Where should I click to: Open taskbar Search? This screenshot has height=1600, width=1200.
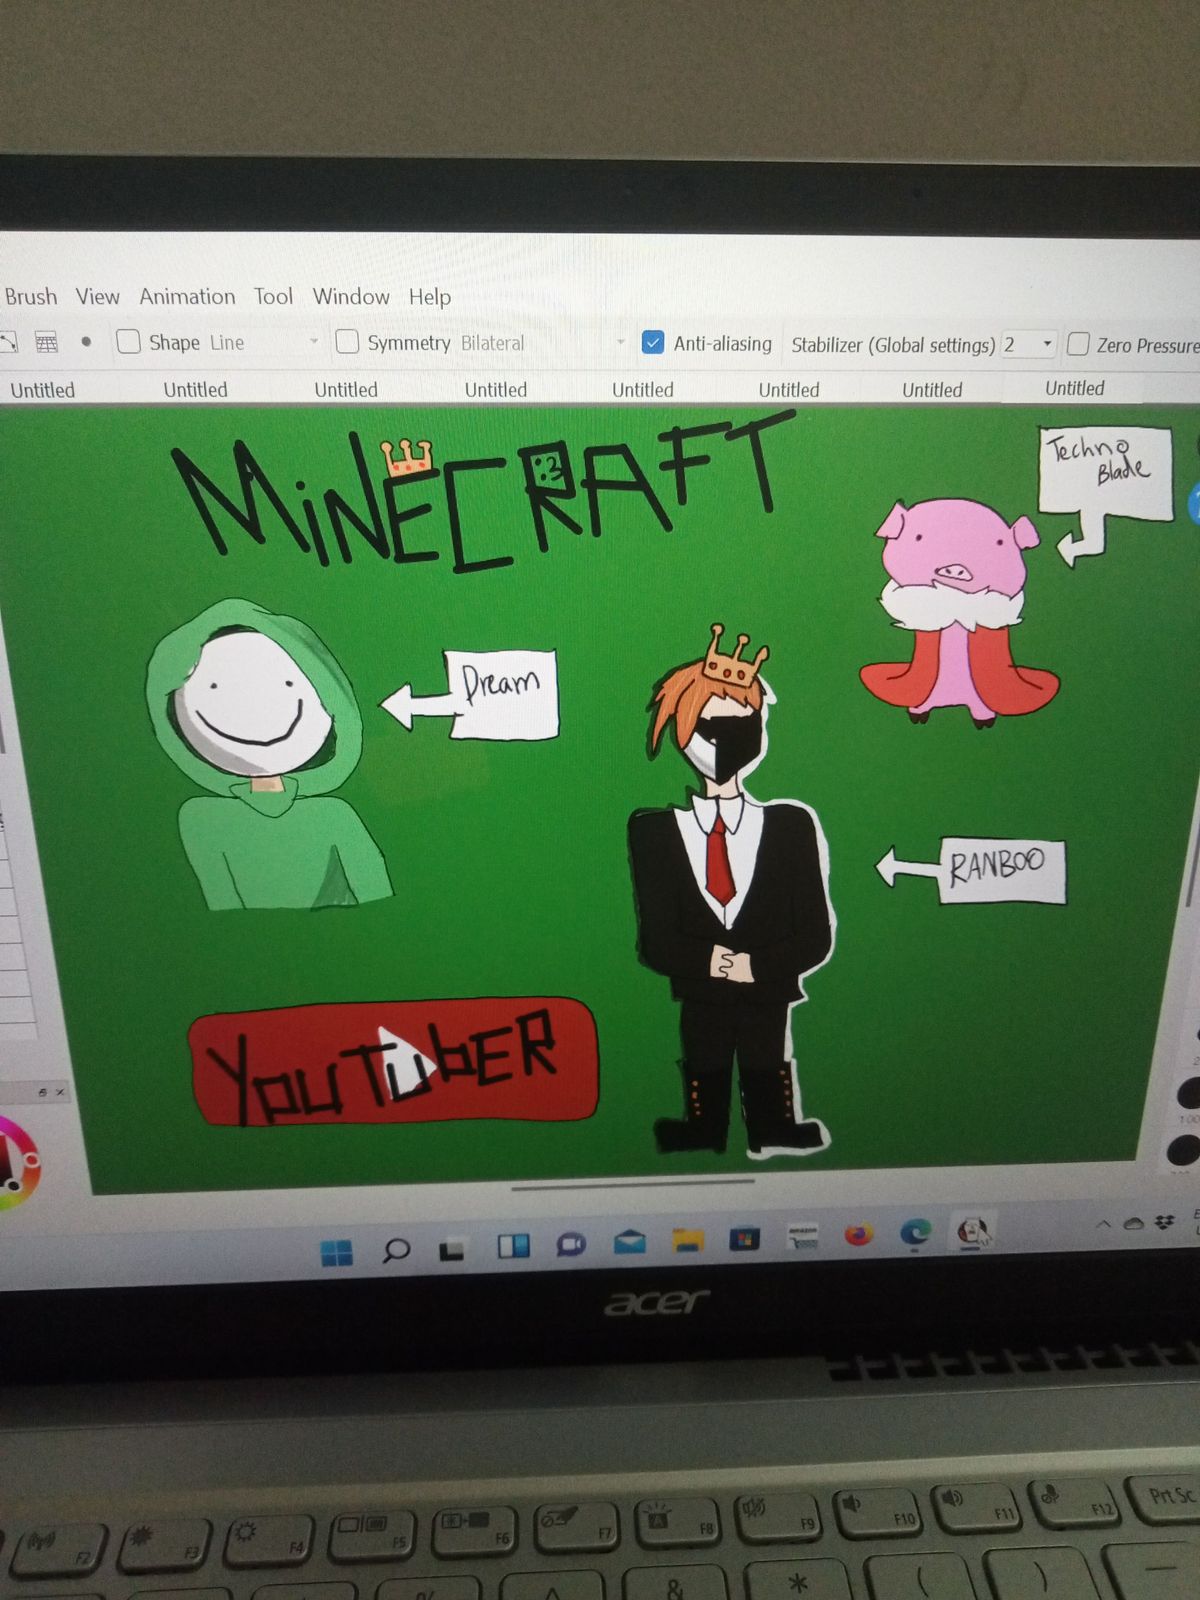coord(396,1250)
